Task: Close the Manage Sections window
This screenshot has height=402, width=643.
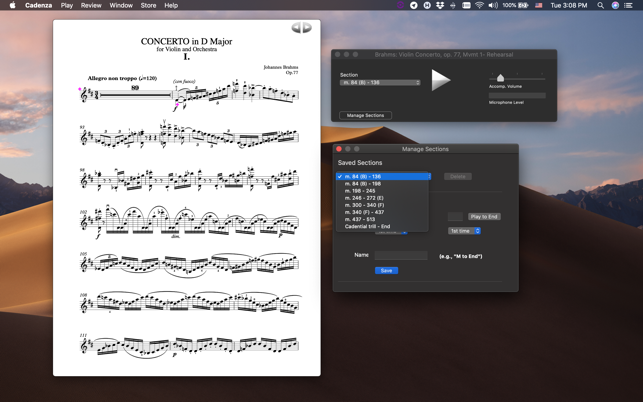Action: [x=339, y=149]
